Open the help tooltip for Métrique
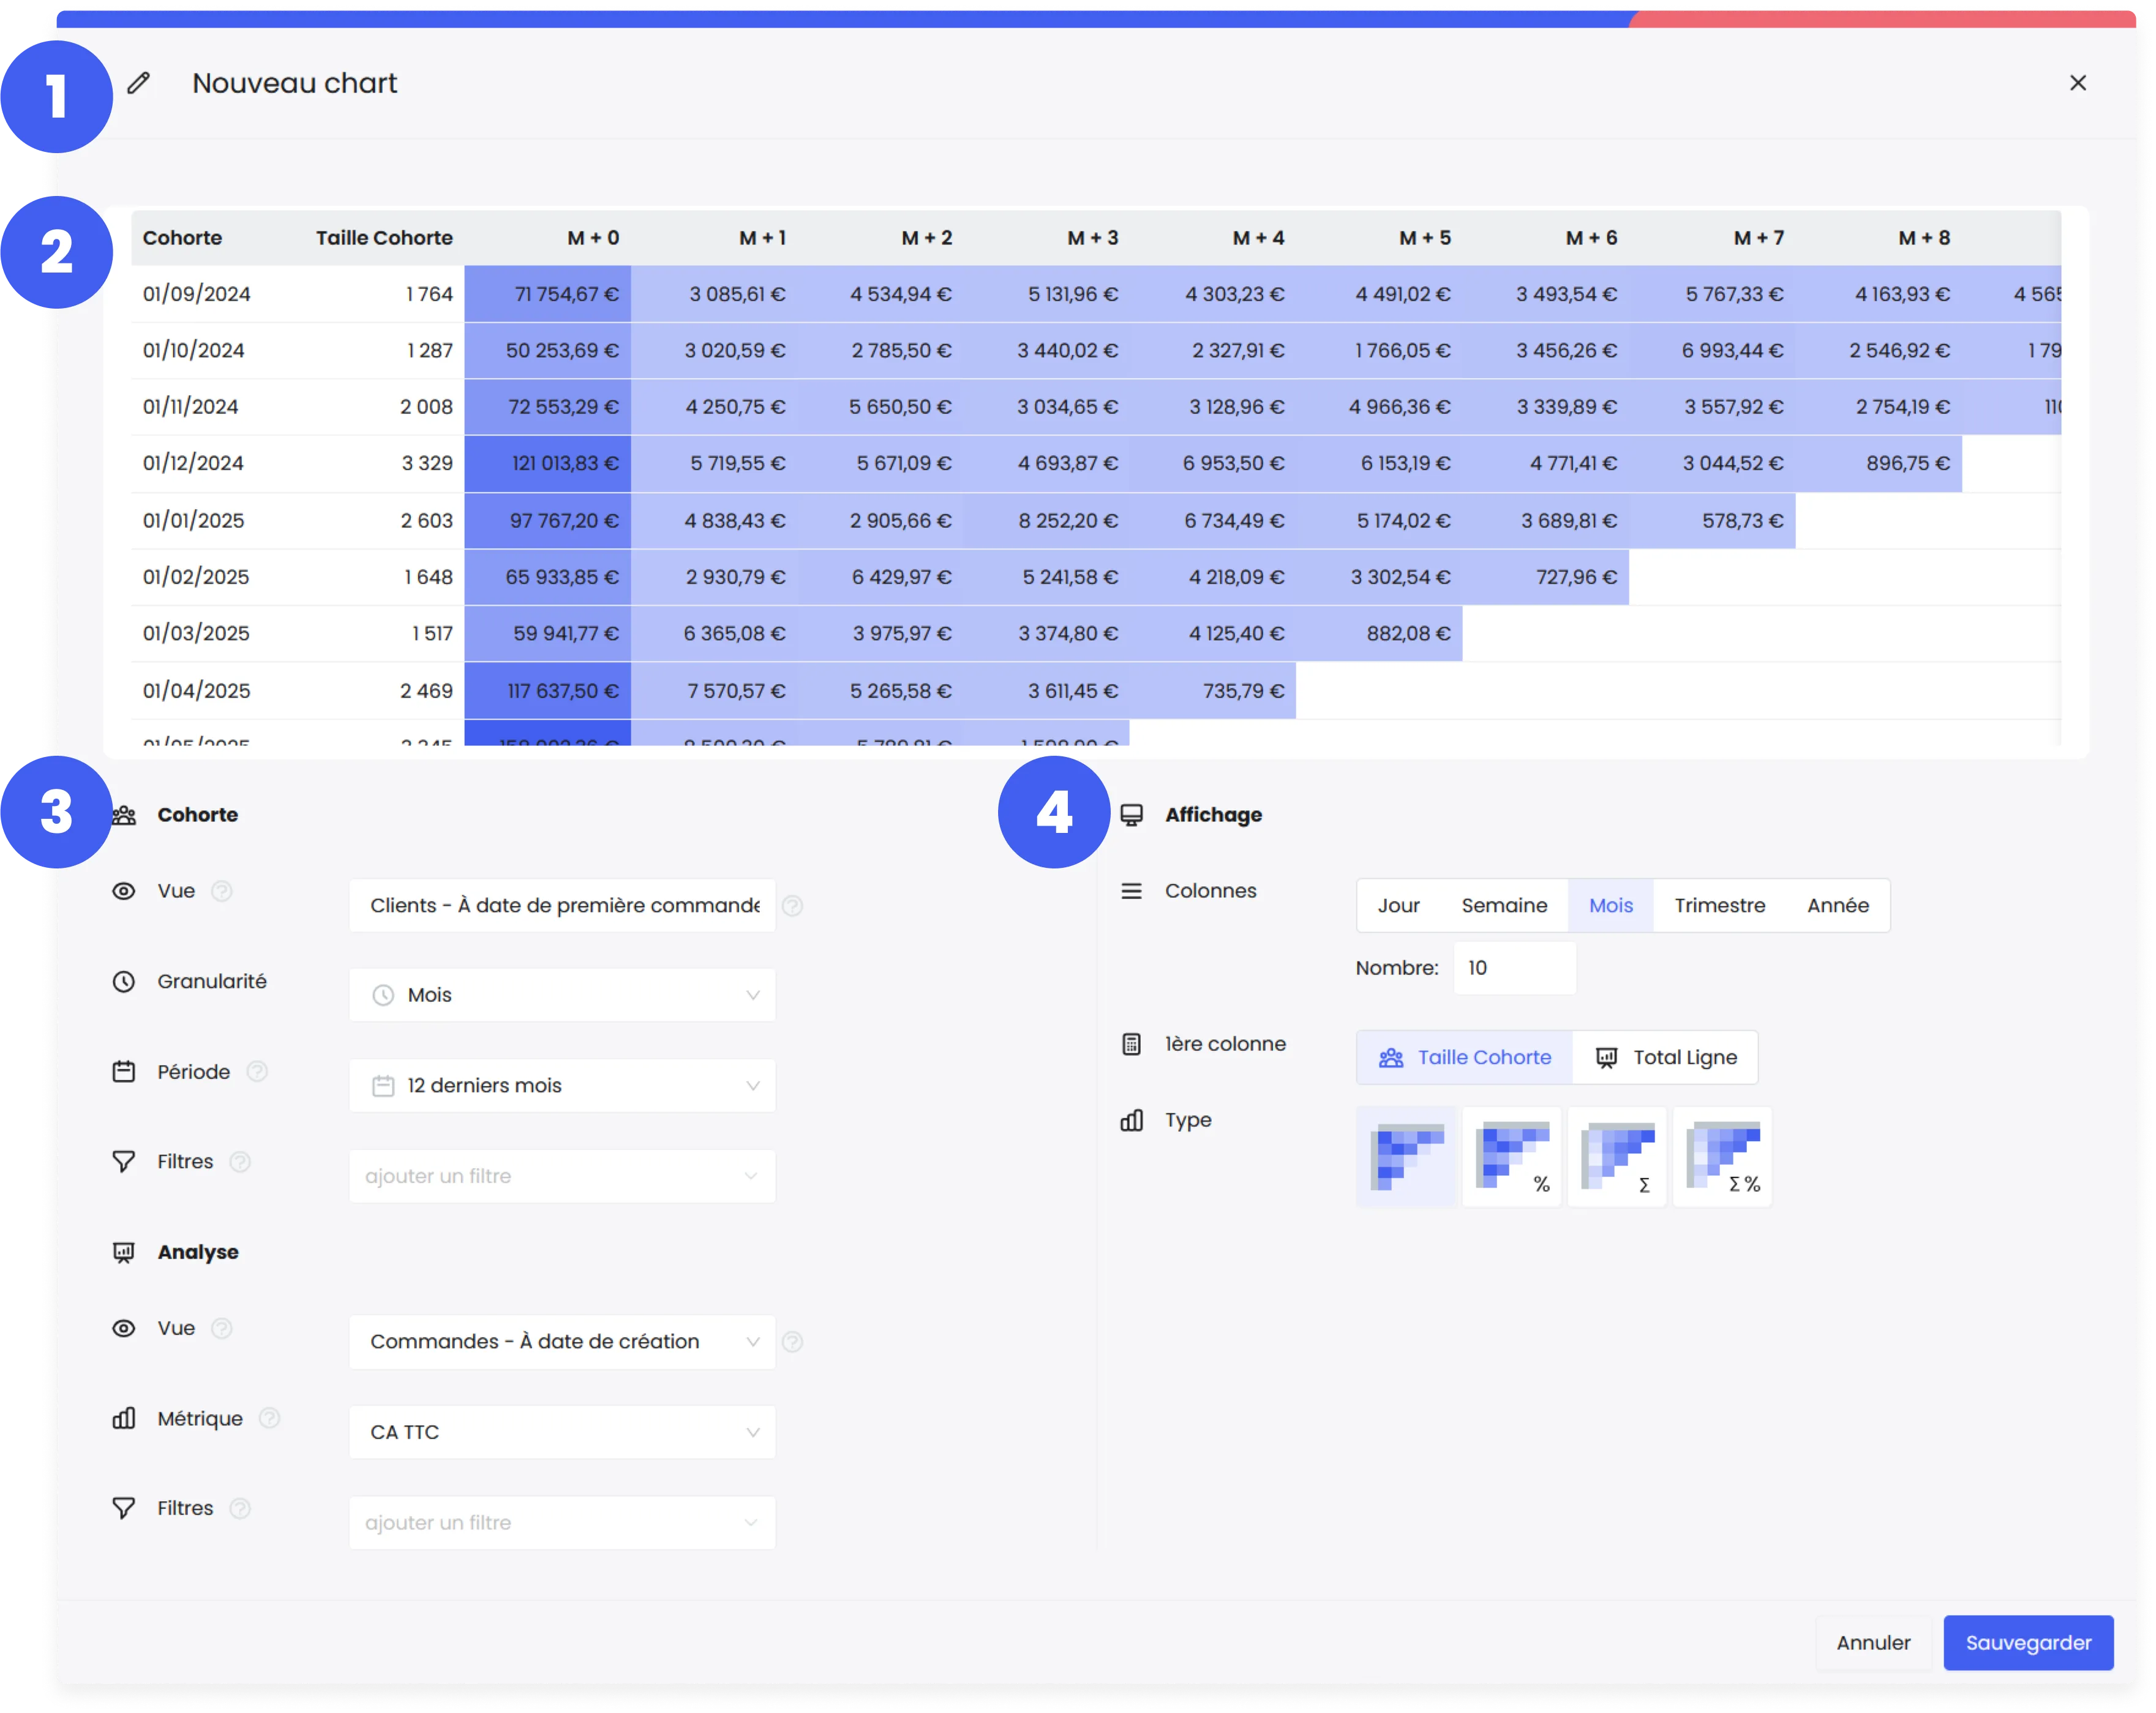The image size is (2156, 1713). pyautogui.click(x=269, y=1419)
